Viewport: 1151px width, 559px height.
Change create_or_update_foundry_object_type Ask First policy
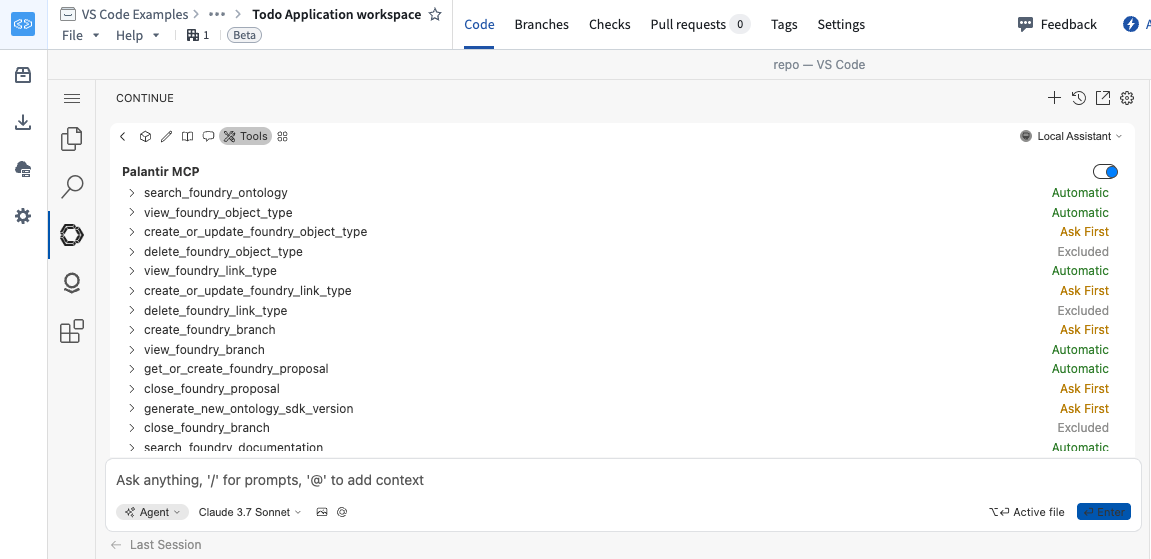click(1084, 232)
